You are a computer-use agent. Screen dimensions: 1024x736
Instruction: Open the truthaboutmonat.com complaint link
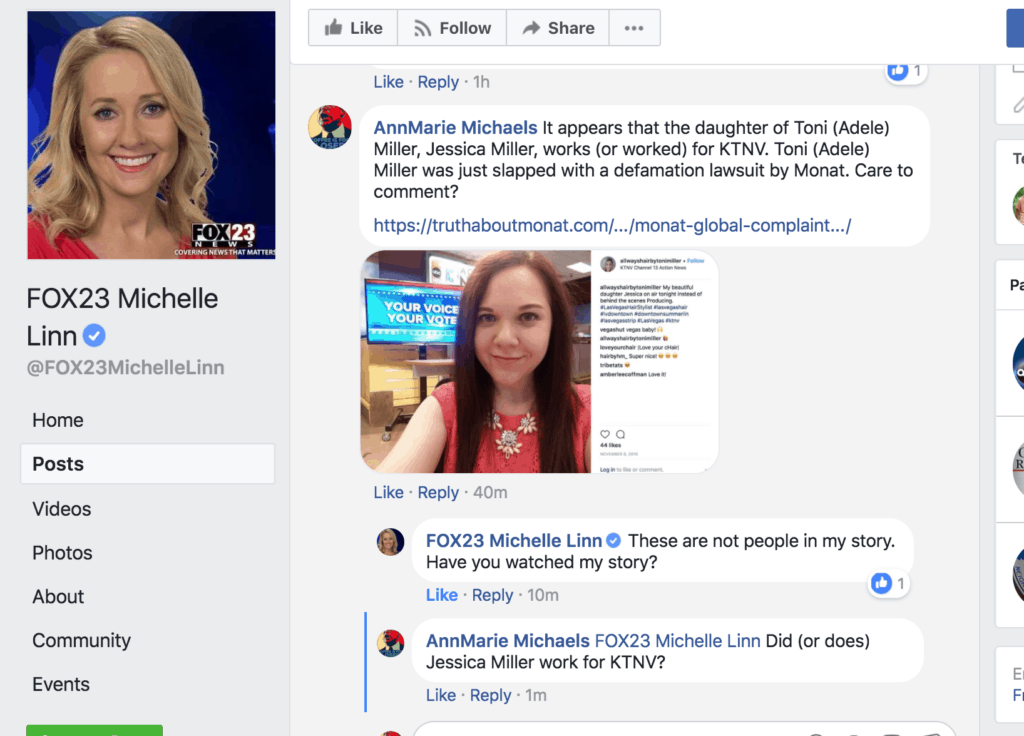[x=612, y=226]
